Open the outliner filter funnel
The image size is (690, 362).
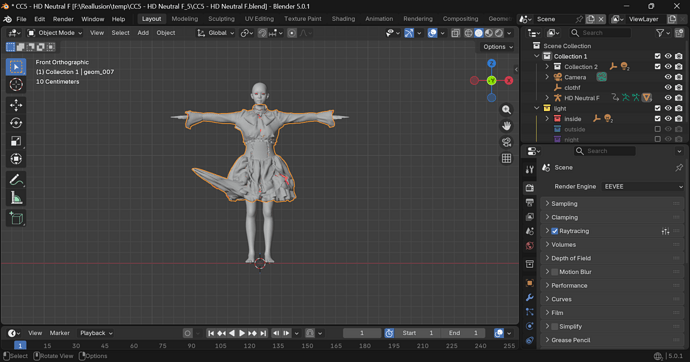(x=660, y=33)
